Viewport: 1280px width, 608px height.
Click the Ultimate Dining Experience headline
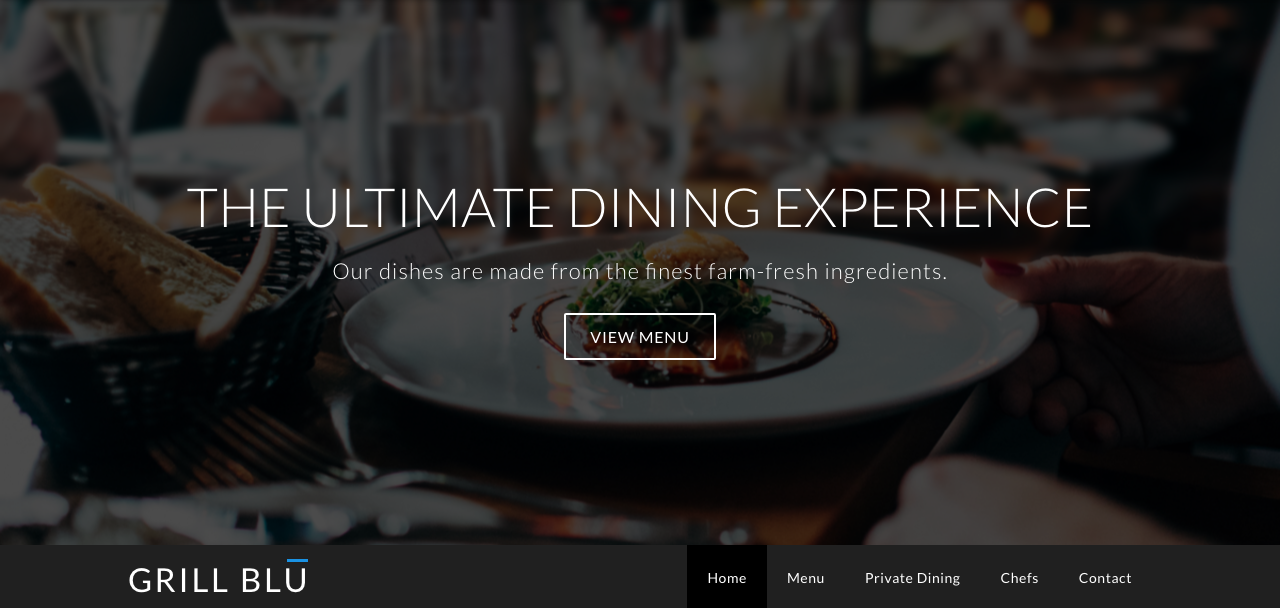(x=639, y=207)
